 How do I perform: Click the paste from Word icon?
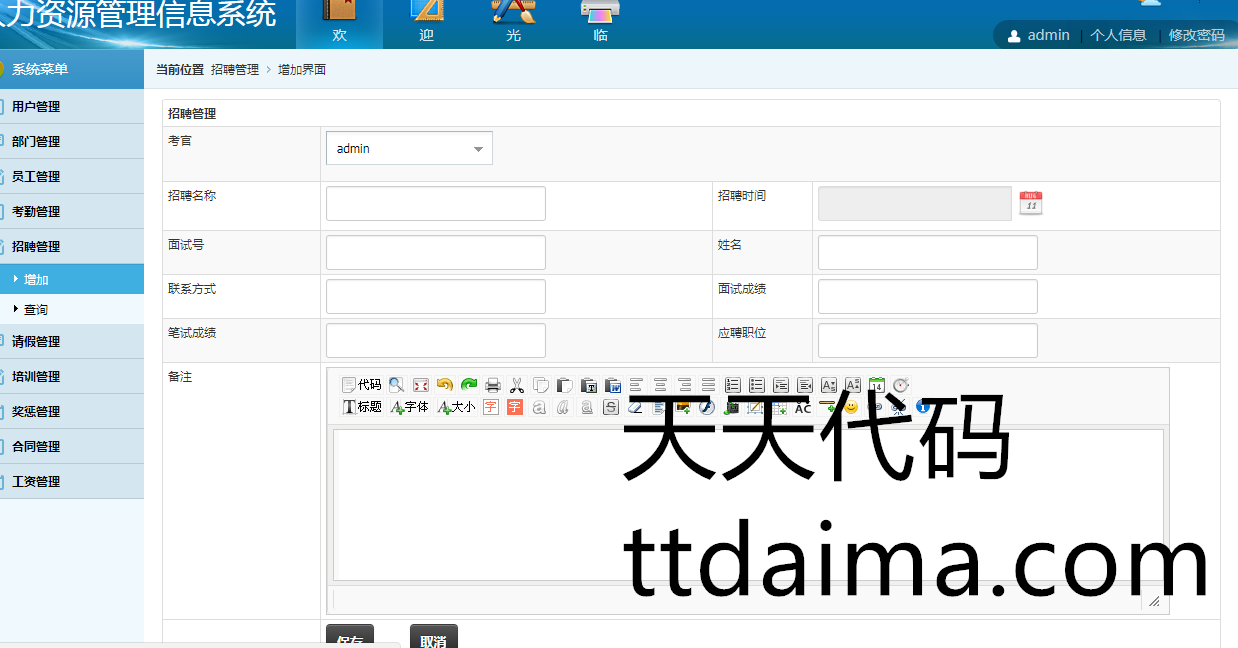click(613, 385)
